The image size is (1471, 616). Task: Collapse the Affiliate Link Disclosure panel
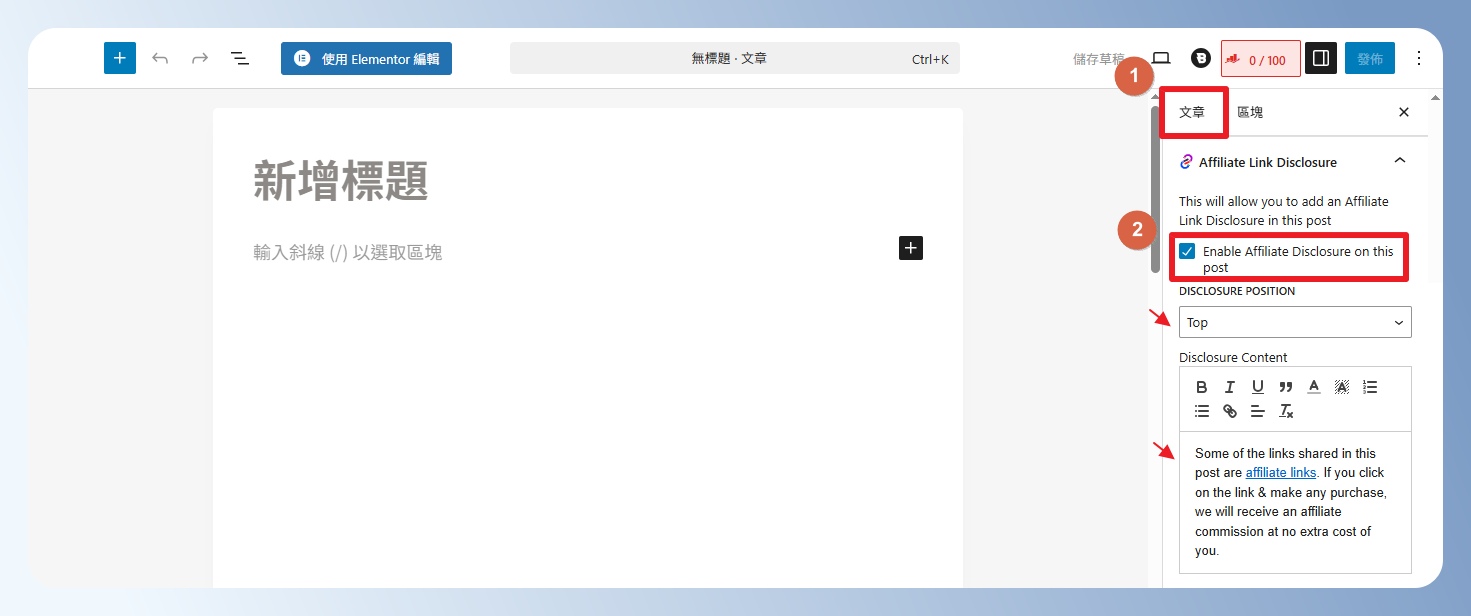pos(1399,161)
